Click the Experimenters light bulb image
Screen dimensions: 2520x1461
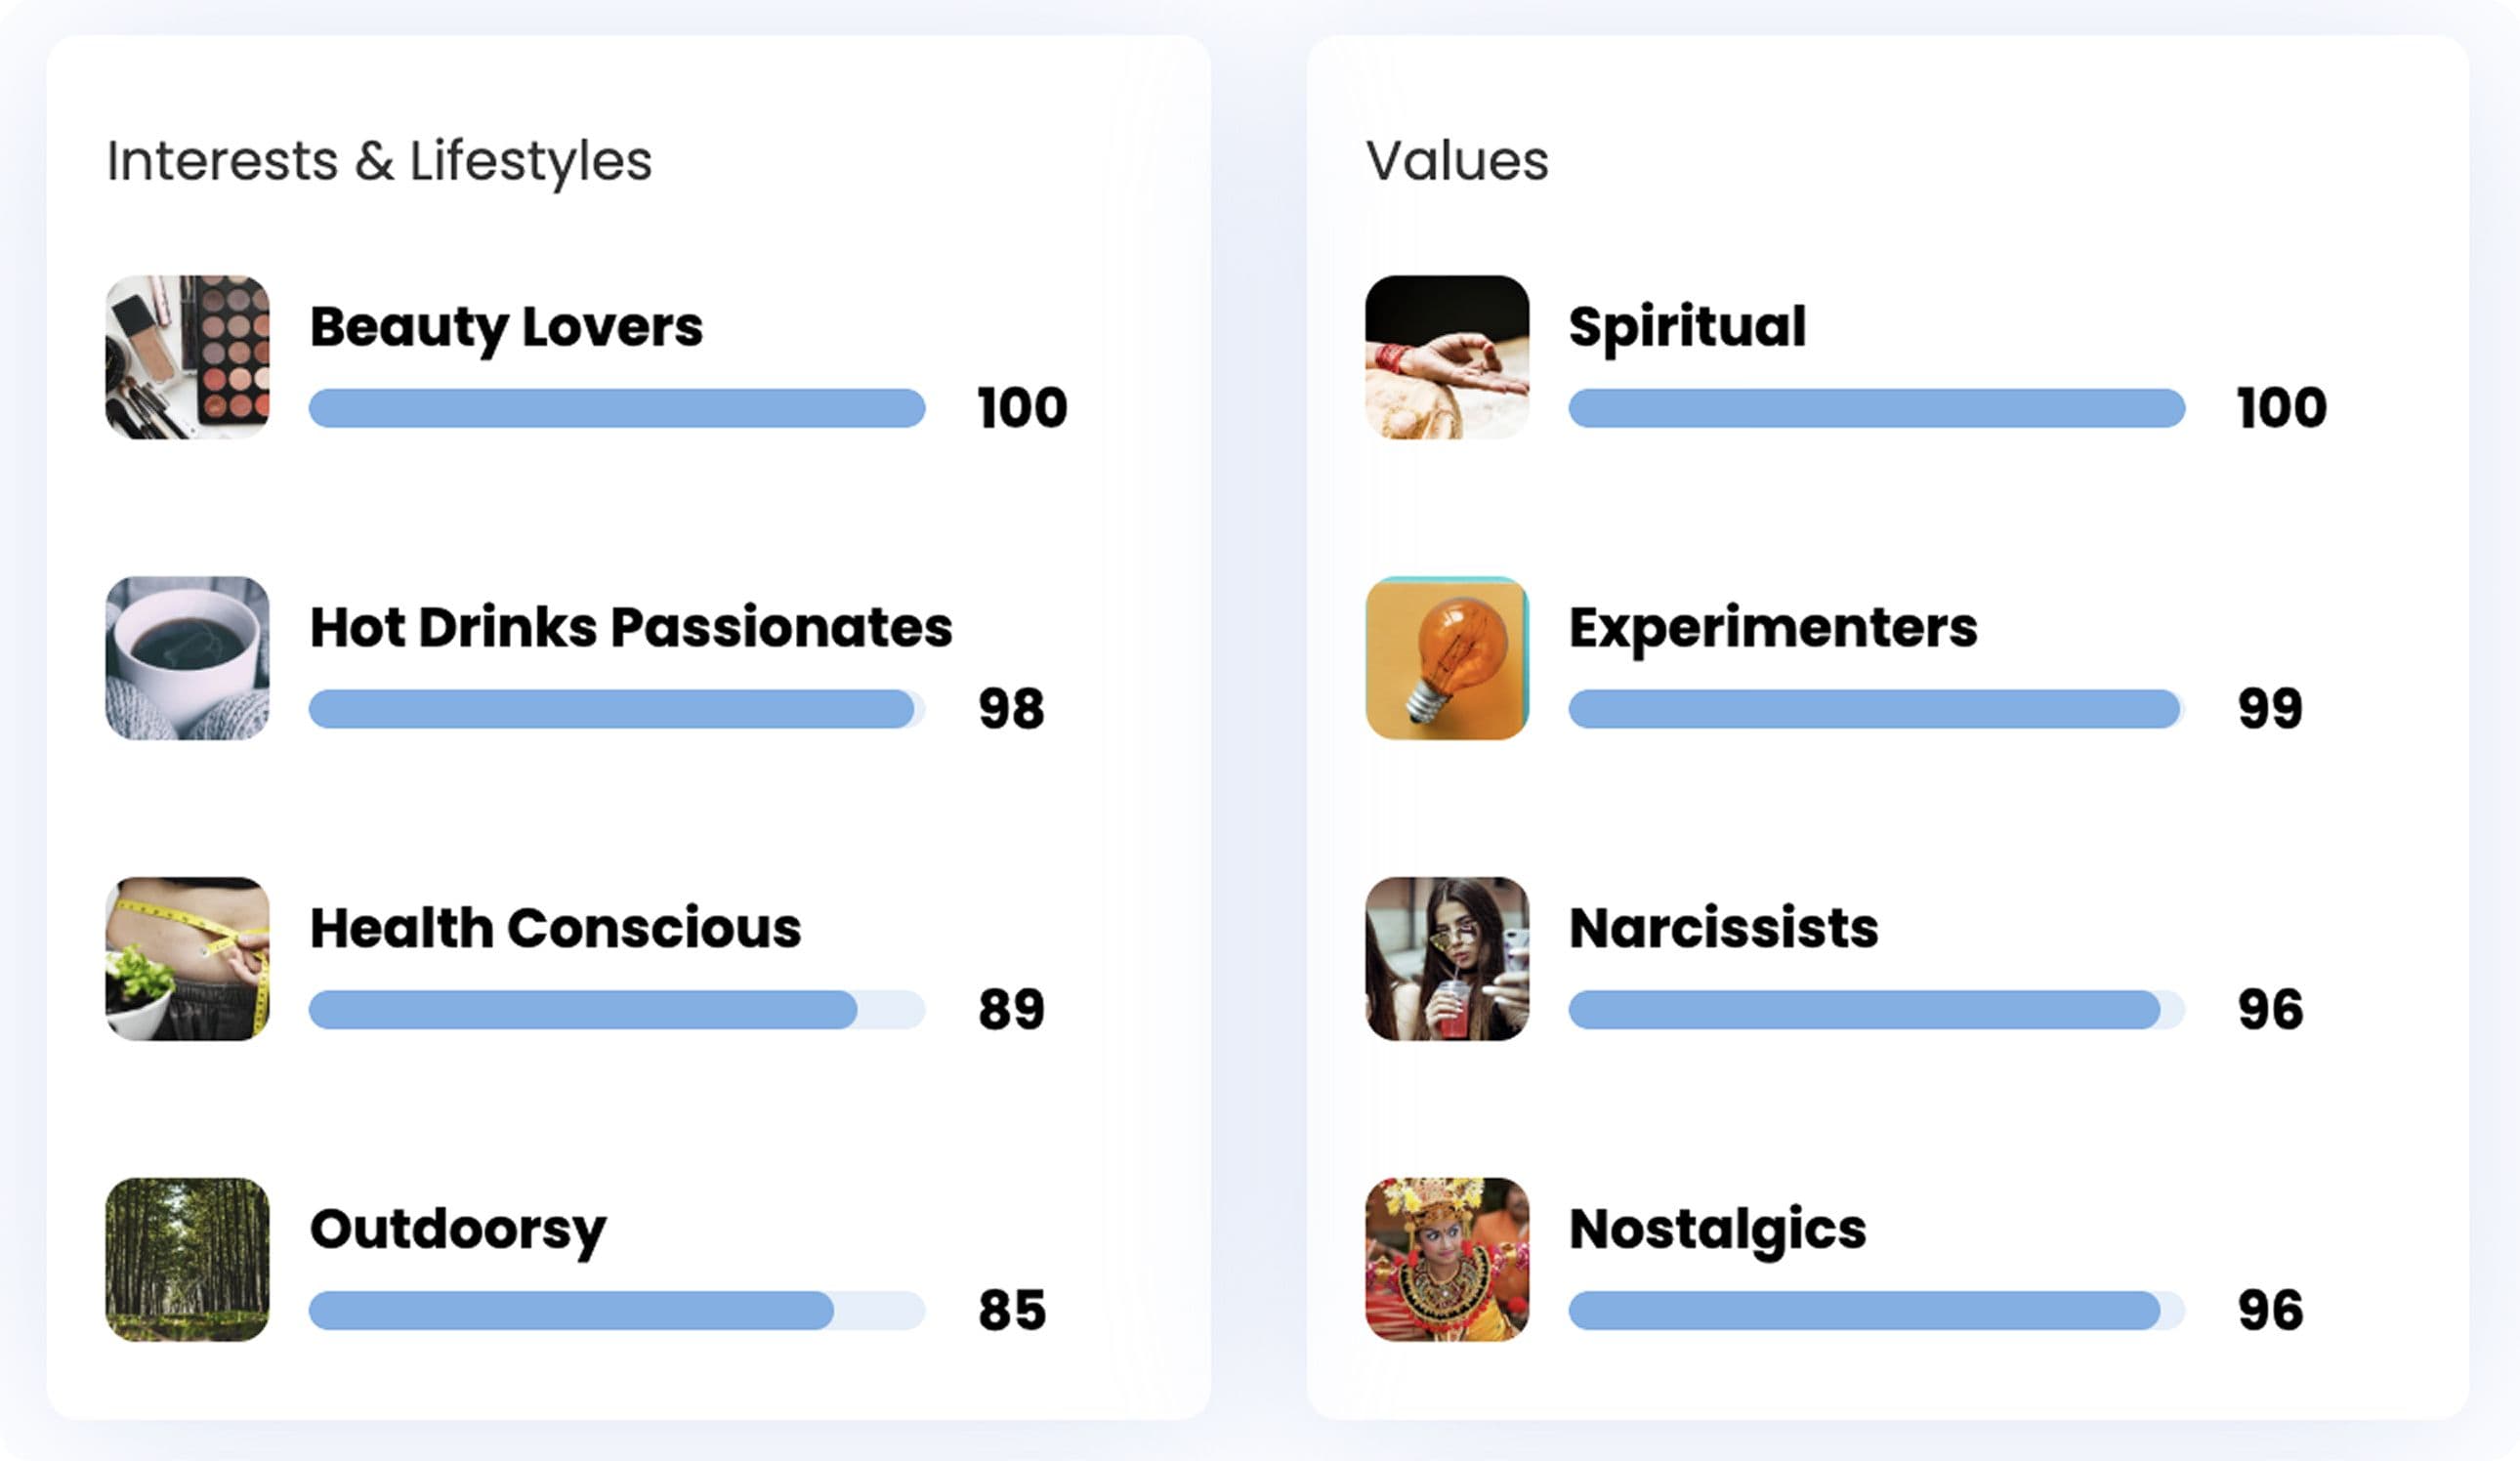point(1447,658)
